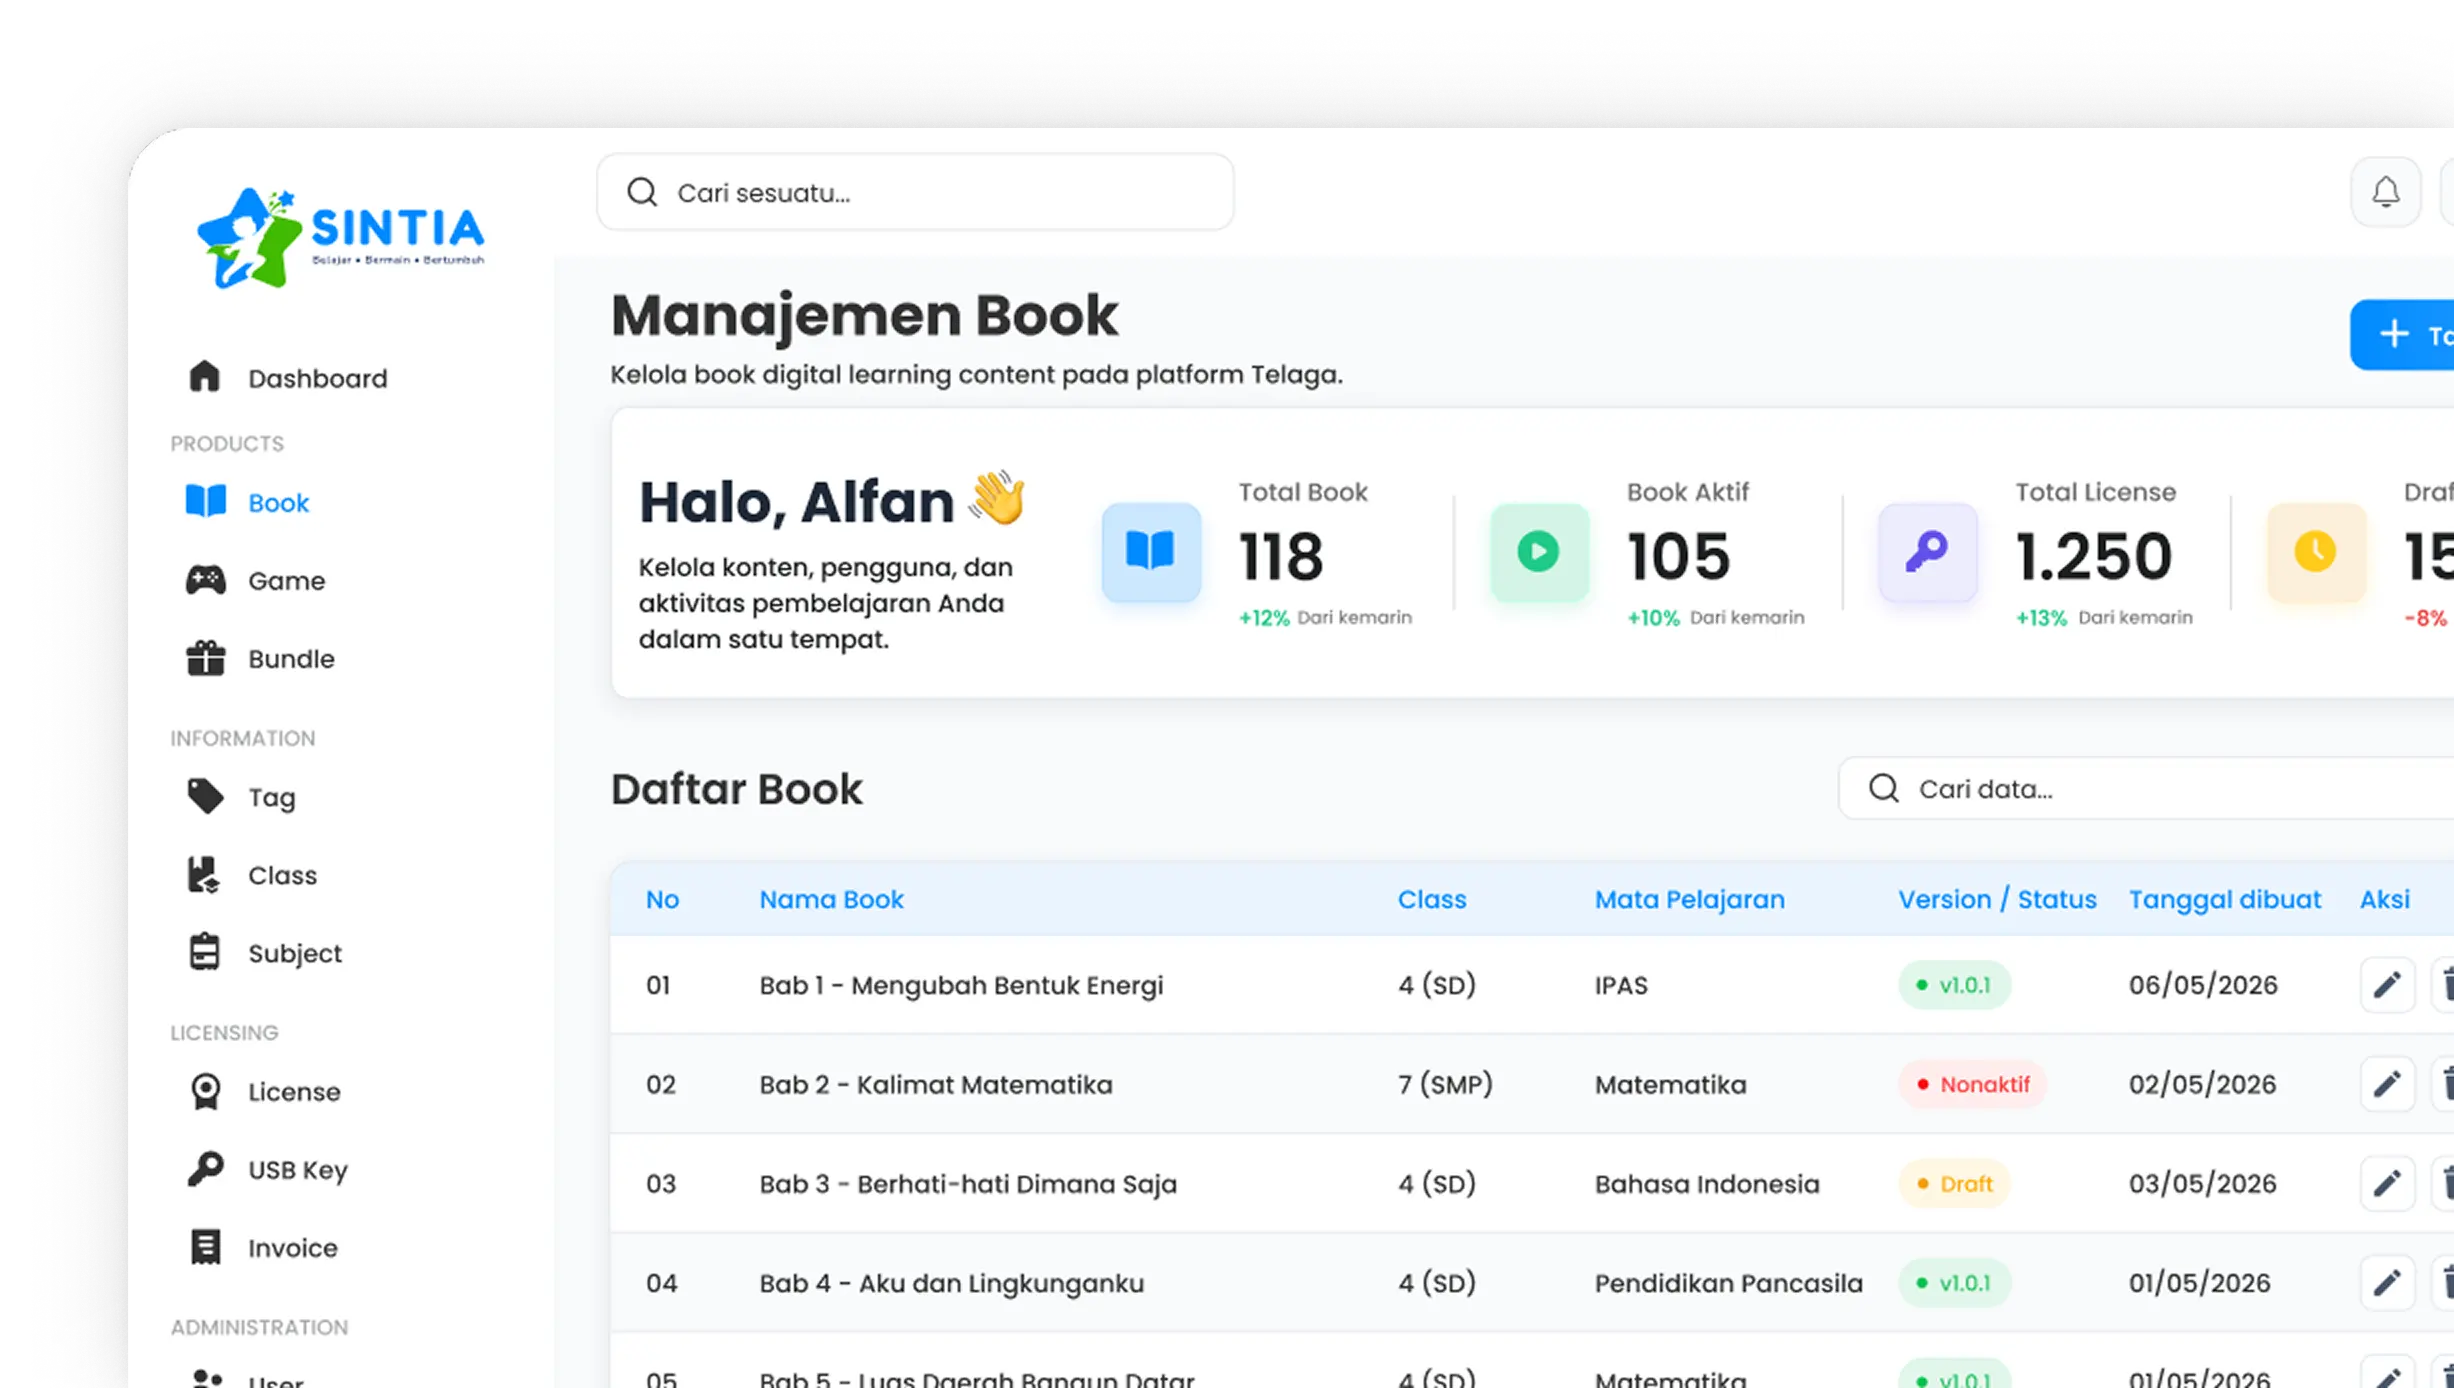Screen dimensions: 2454x1388
Task: Click the No column header
Action: (x=662, y=899)
